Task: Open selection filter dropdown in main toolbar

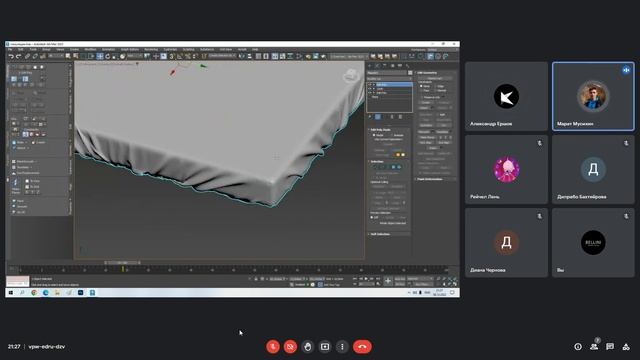Action: (x=56, y=56)
